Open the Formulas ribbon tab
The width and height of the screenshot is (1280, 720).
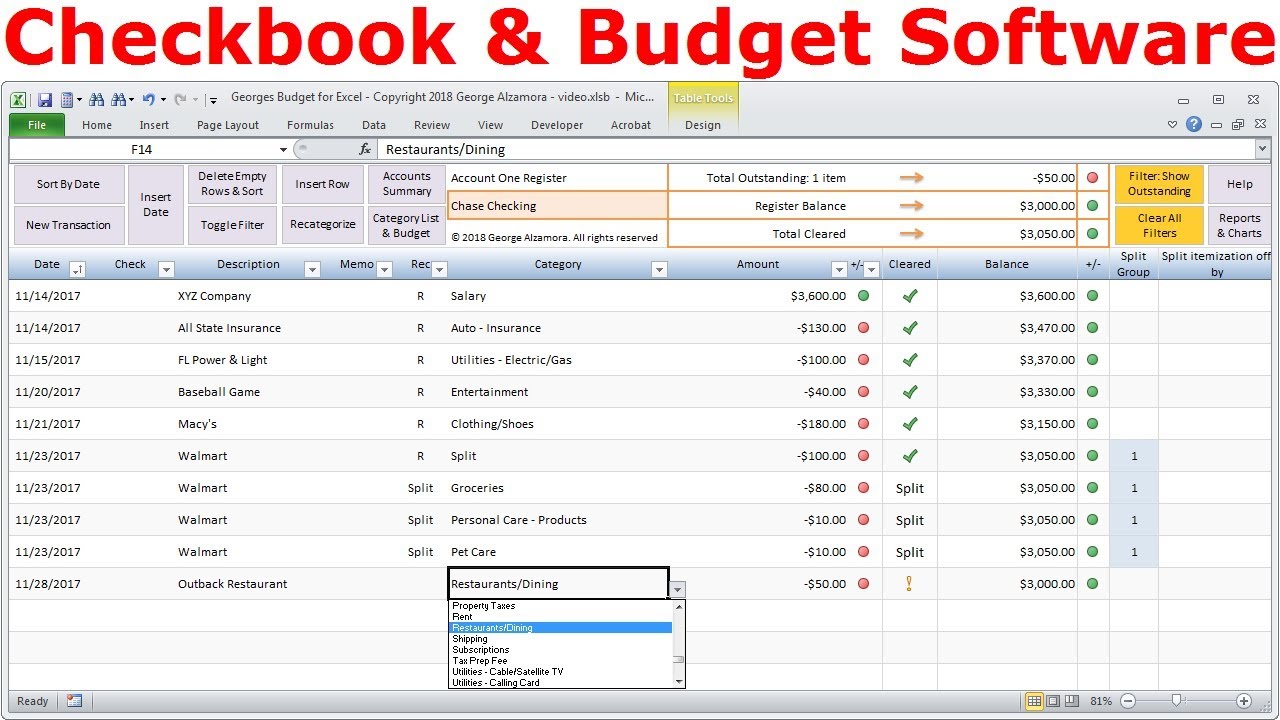click(310, 125)
